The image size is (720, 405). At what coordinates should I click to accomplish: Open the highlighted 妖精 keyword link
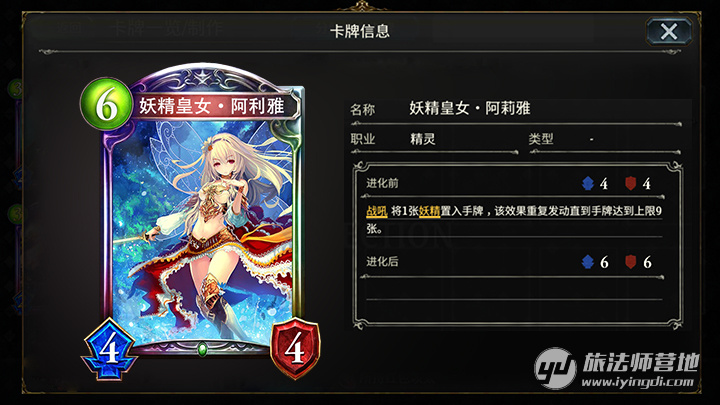coord(429,211)
